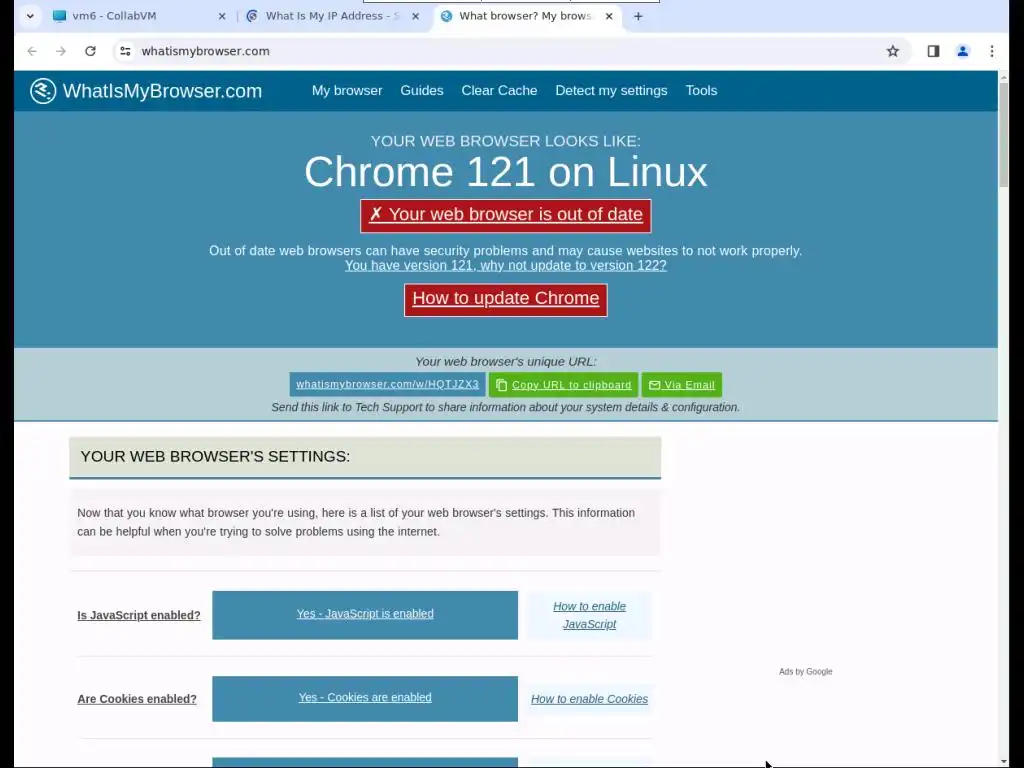Viewport: 1024px width, 768px height.
Task: Click Copy URL to clipboard button
Action: [564, 385]
